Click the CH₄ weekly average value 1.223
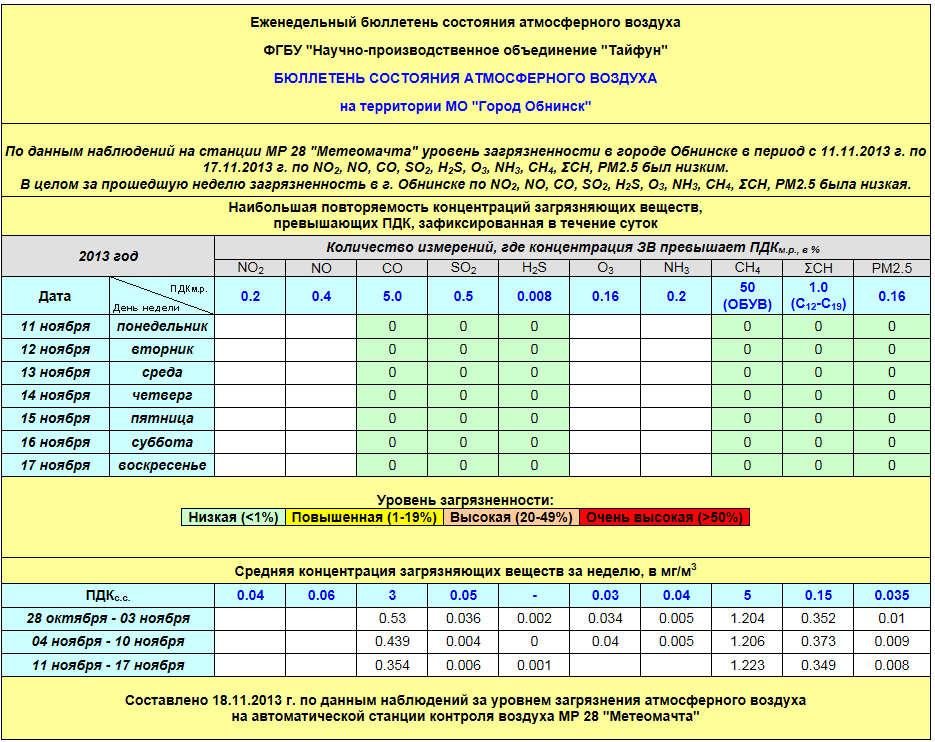The image size is (935, 742). (748, 665)
